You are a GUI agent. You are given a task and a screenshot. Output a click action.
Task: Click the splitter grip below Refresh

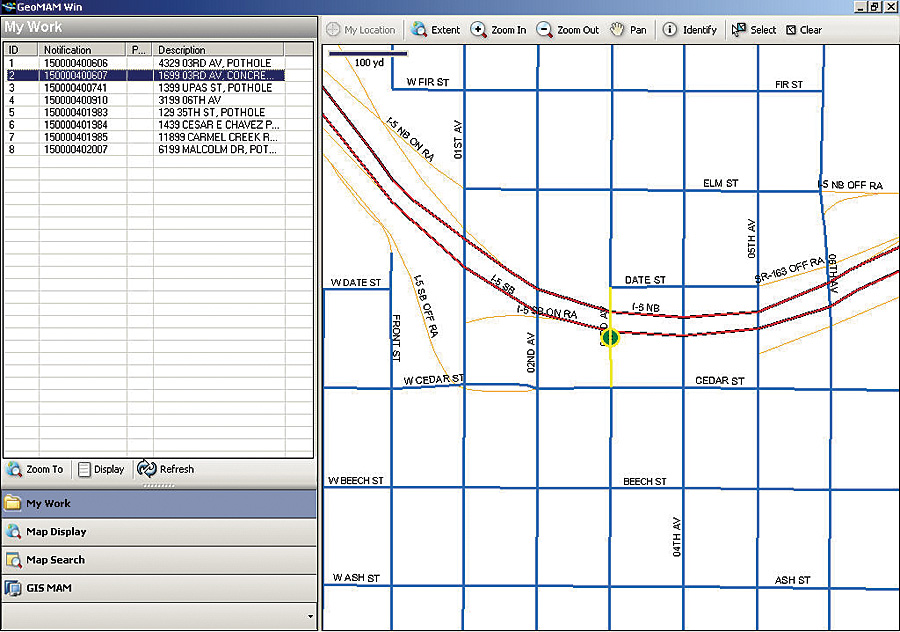coord(159,486)
